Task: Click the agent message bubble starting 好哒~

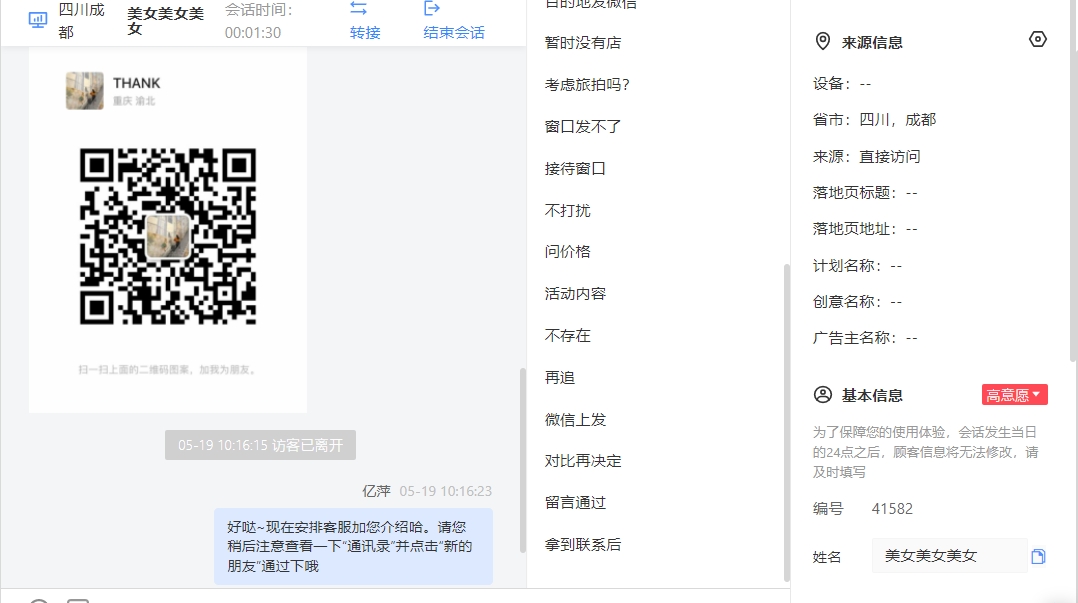Action: (x=353, y=547)
